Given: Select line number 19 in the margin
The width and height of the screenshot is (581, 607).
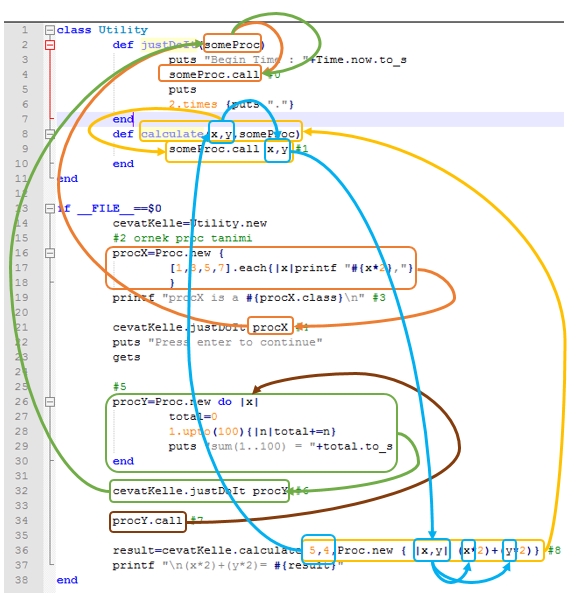Looking at the screenshot, I should tap(21, 298).
